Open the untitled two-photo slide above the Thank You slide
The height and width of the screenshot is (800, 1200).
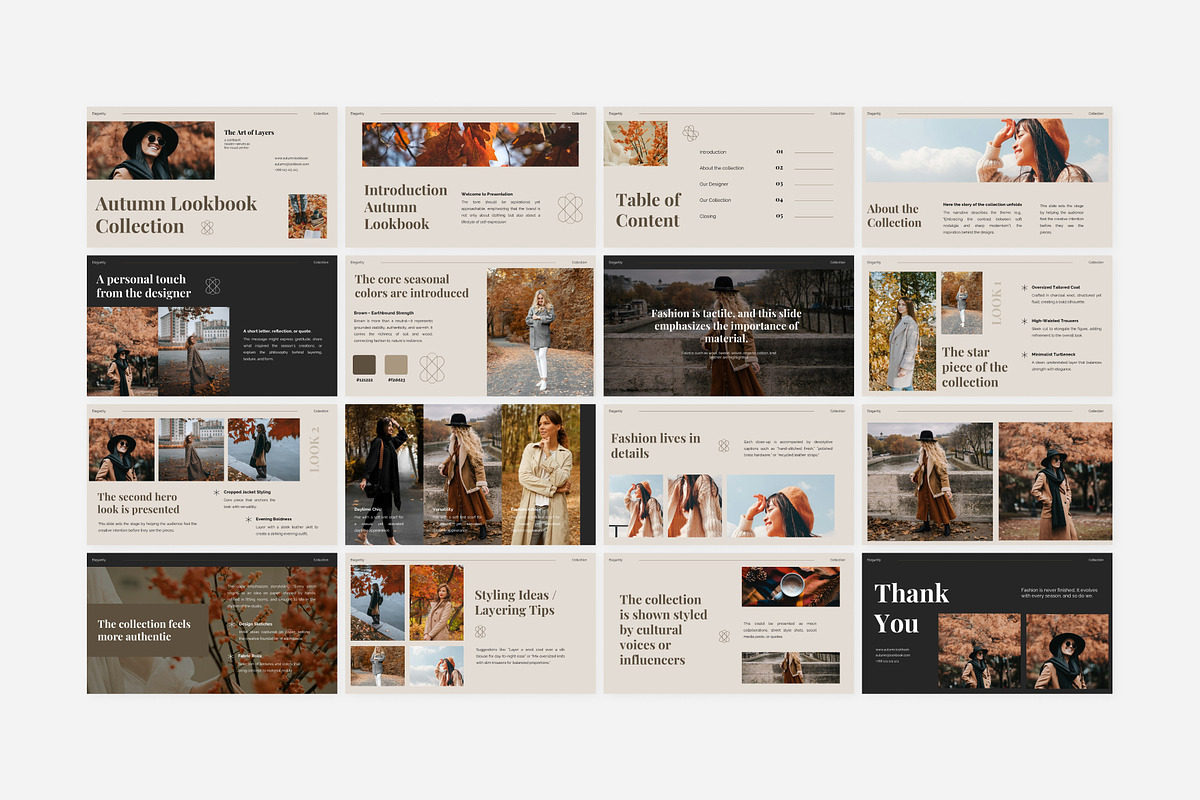point(987,474)
